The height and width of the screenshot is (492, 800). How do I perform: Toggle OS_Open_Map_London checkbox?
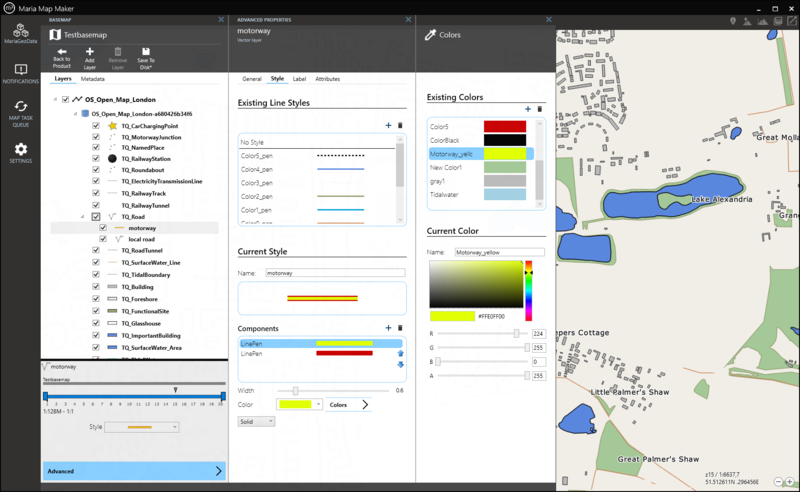(65, 100)
